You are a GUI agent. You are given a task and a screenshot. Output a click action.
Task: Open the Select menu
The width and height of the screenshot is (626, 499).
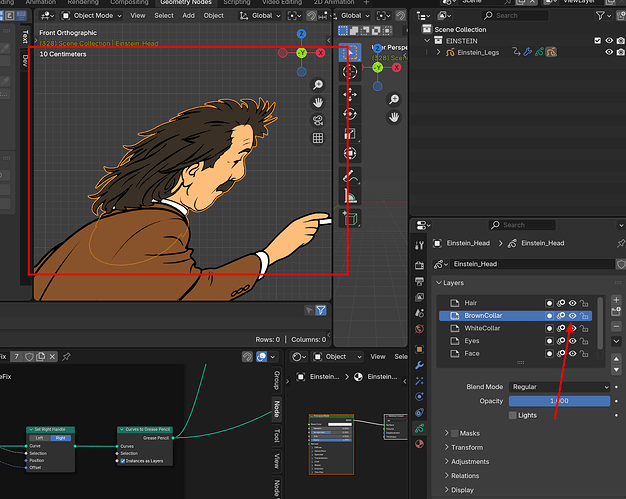tap(164, 16)
